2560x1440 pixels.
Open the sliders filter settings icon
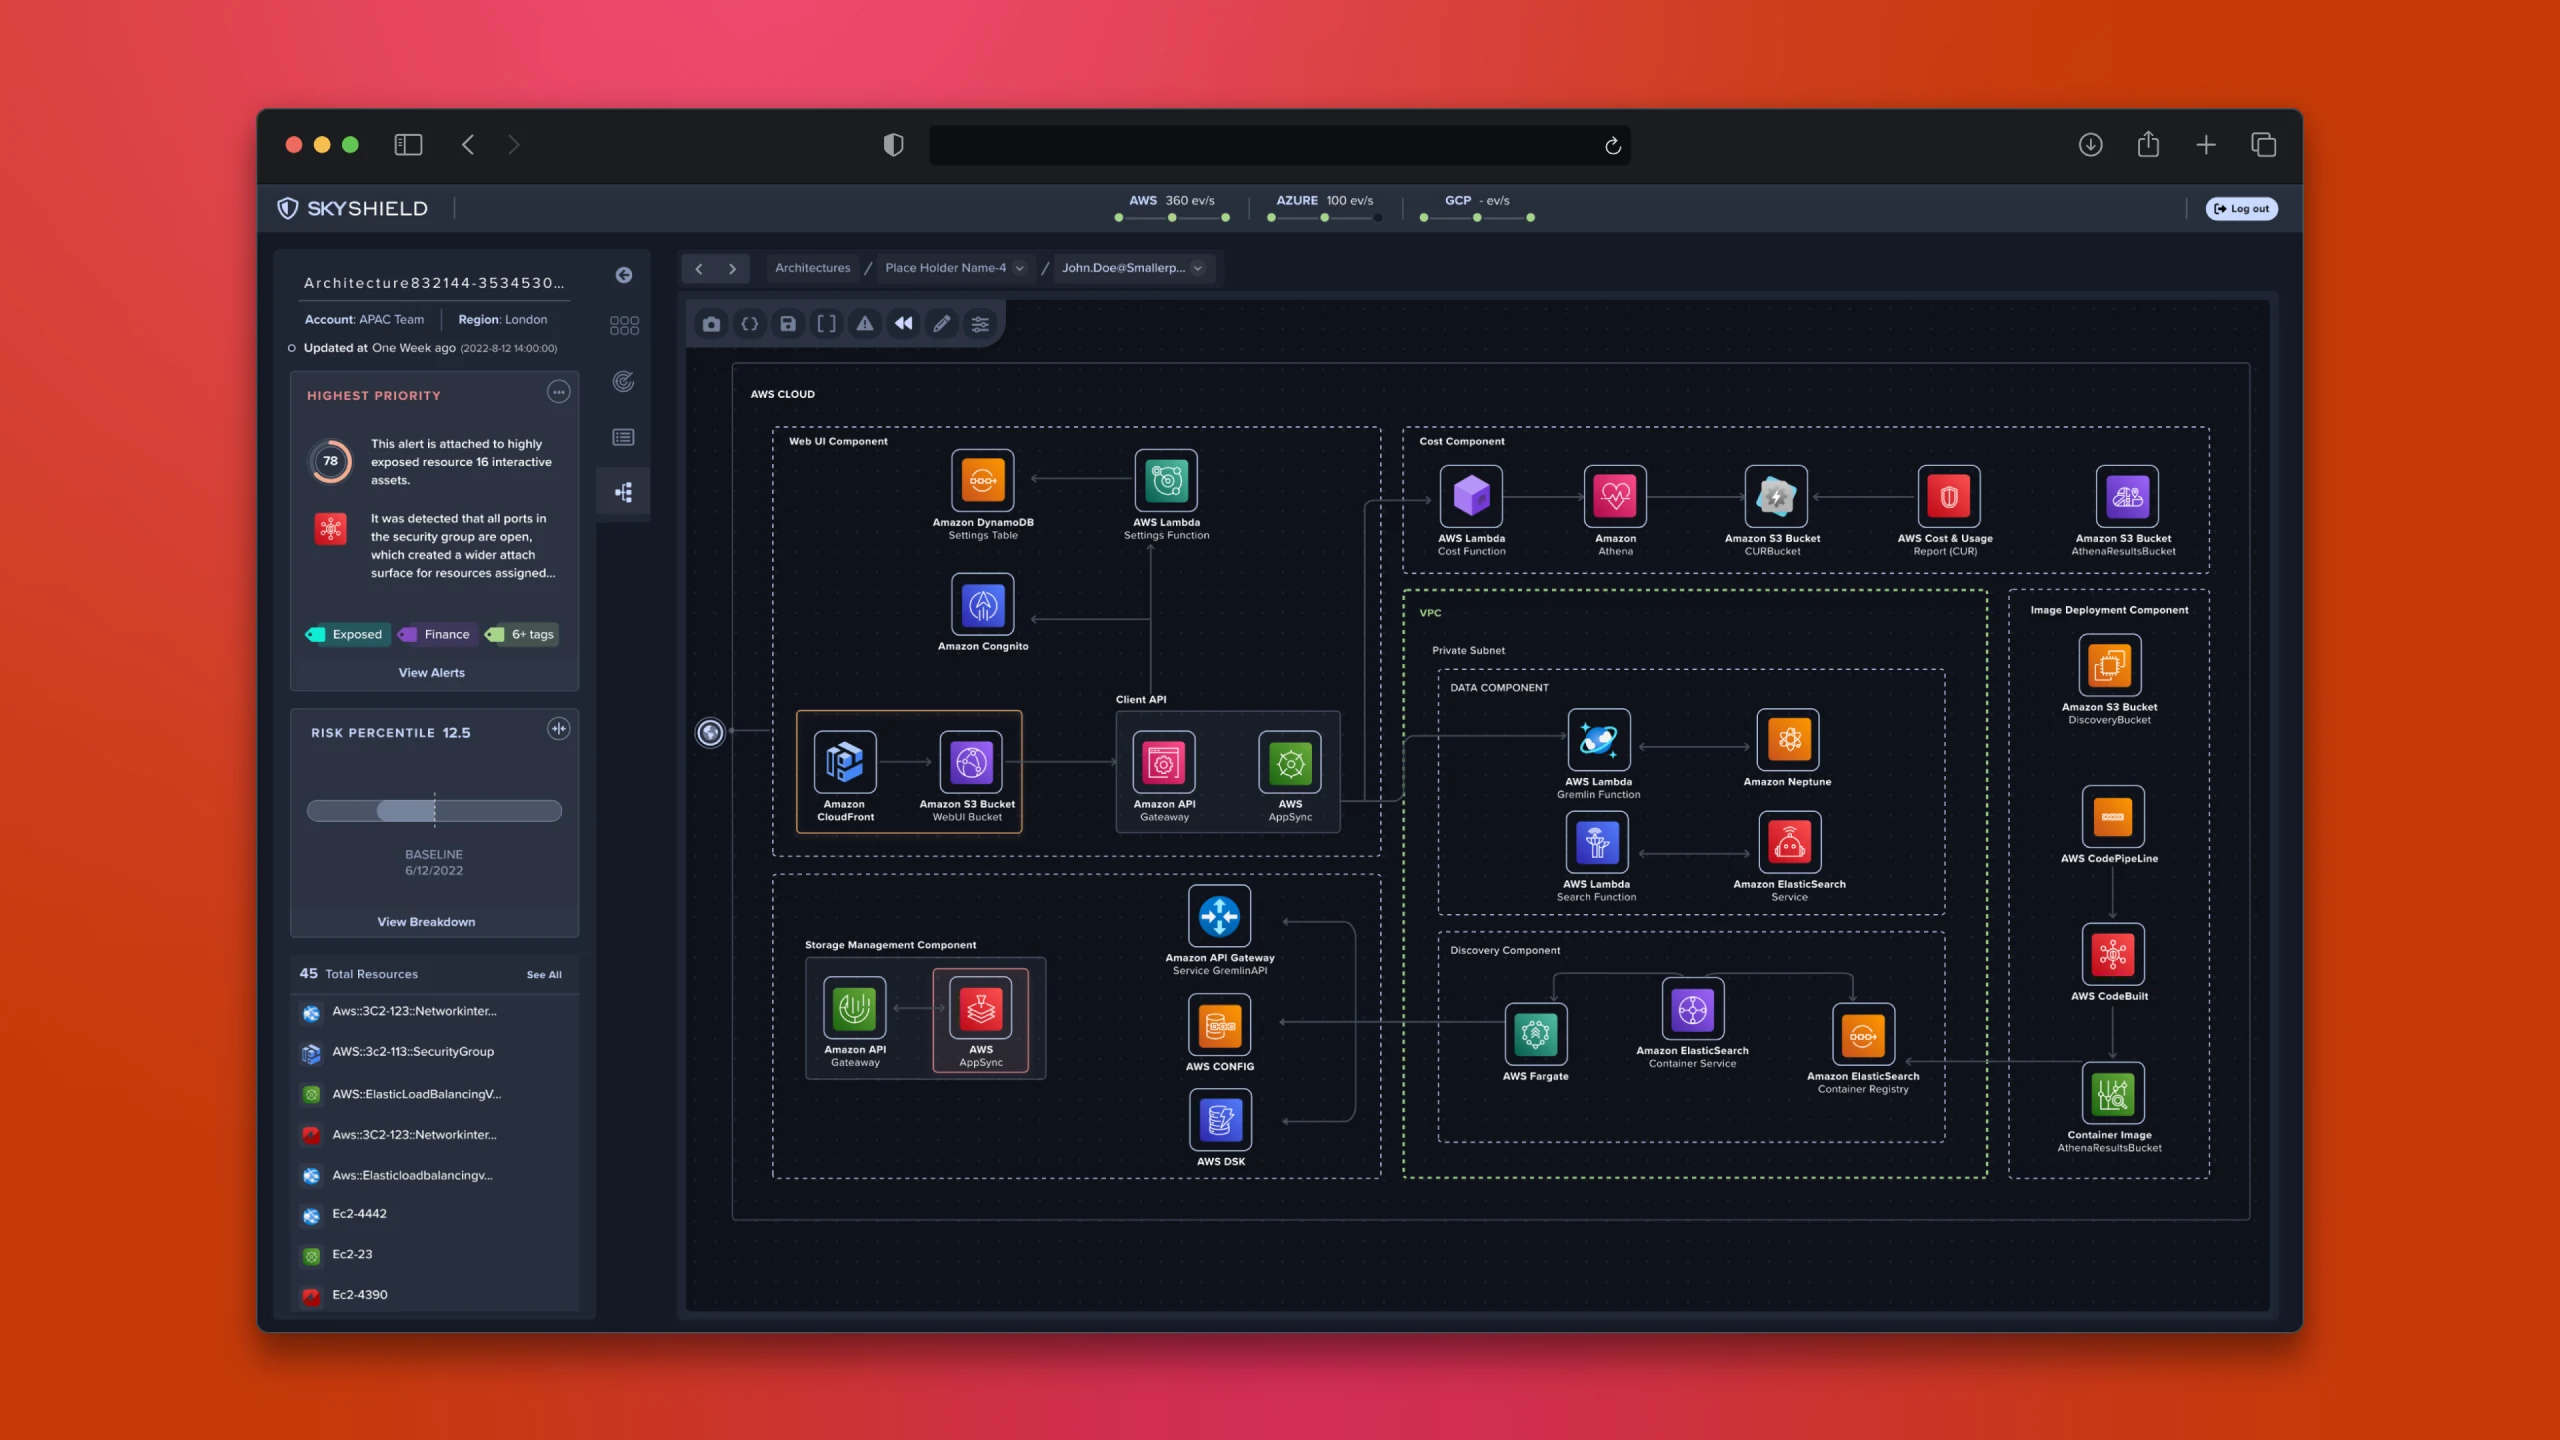pos(980,324)
